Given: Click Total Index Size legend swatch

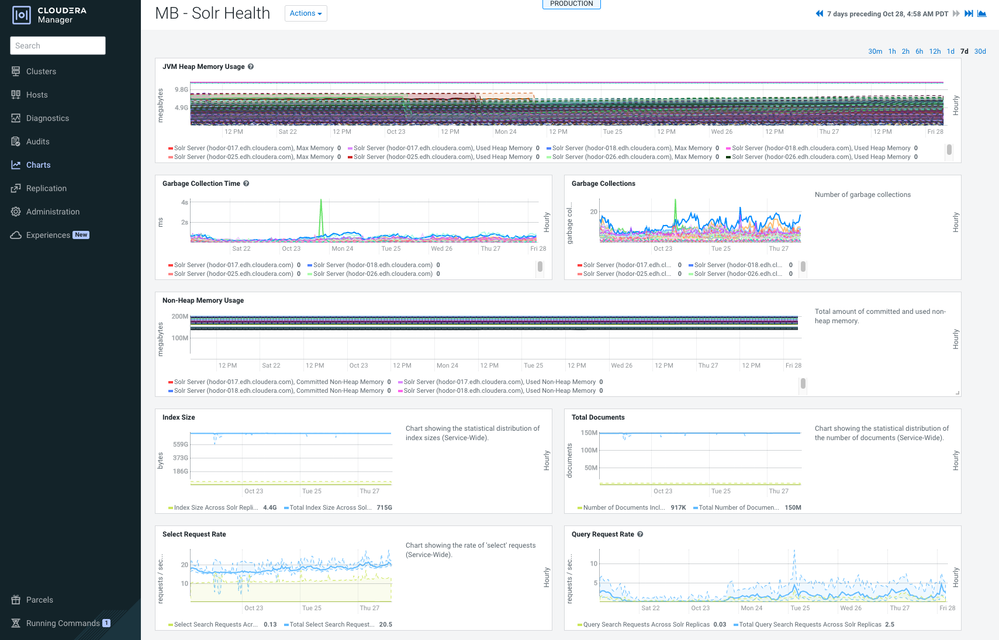Looking at the screenshot, I should [x=287, y=508].
